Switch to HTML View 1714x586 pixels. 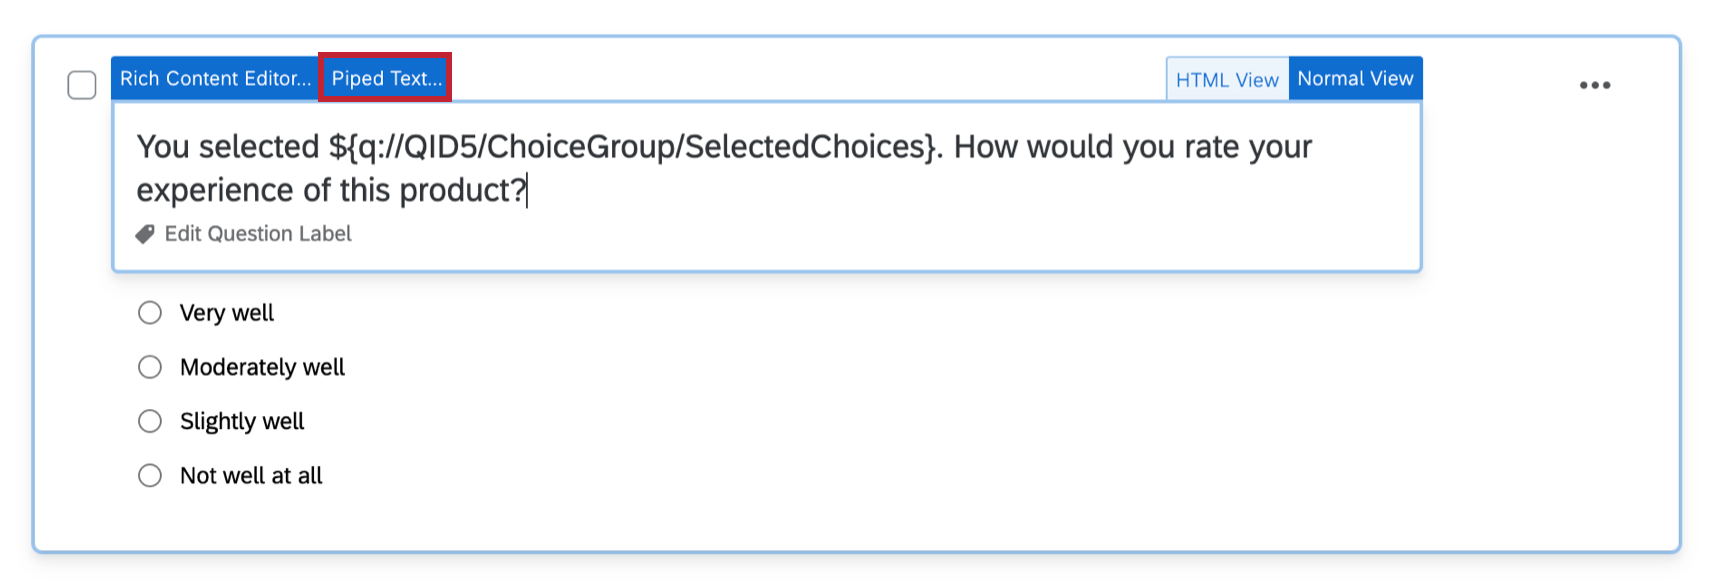coord(1227,78)
